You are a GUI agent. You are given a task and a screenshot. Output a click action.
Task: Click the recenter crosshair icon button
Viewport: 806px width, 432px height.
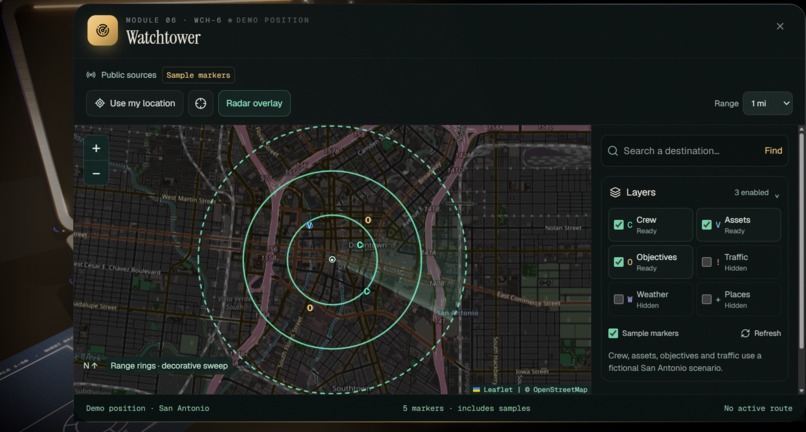[200, 103]
